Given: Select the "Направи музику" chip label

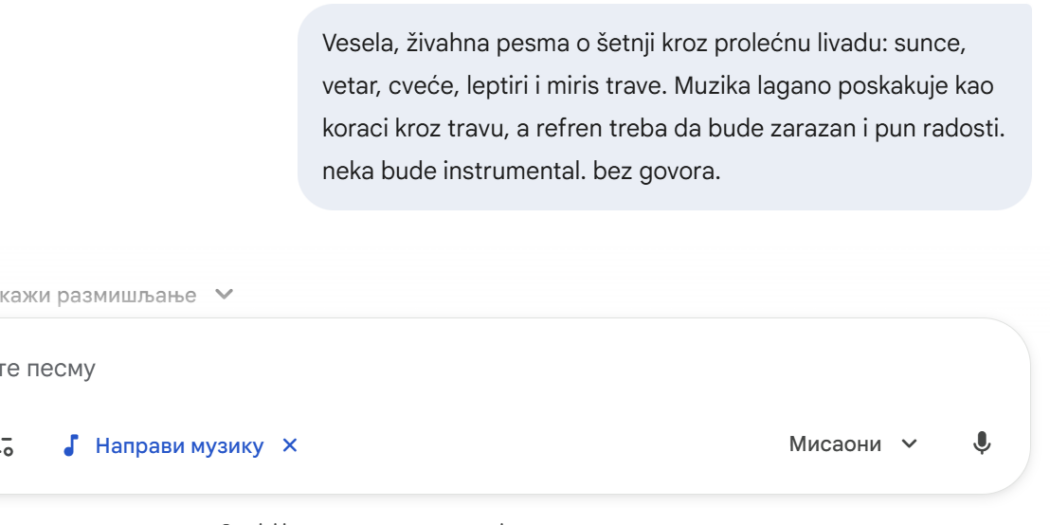Looking at the screenshot, I should (179, 445).
